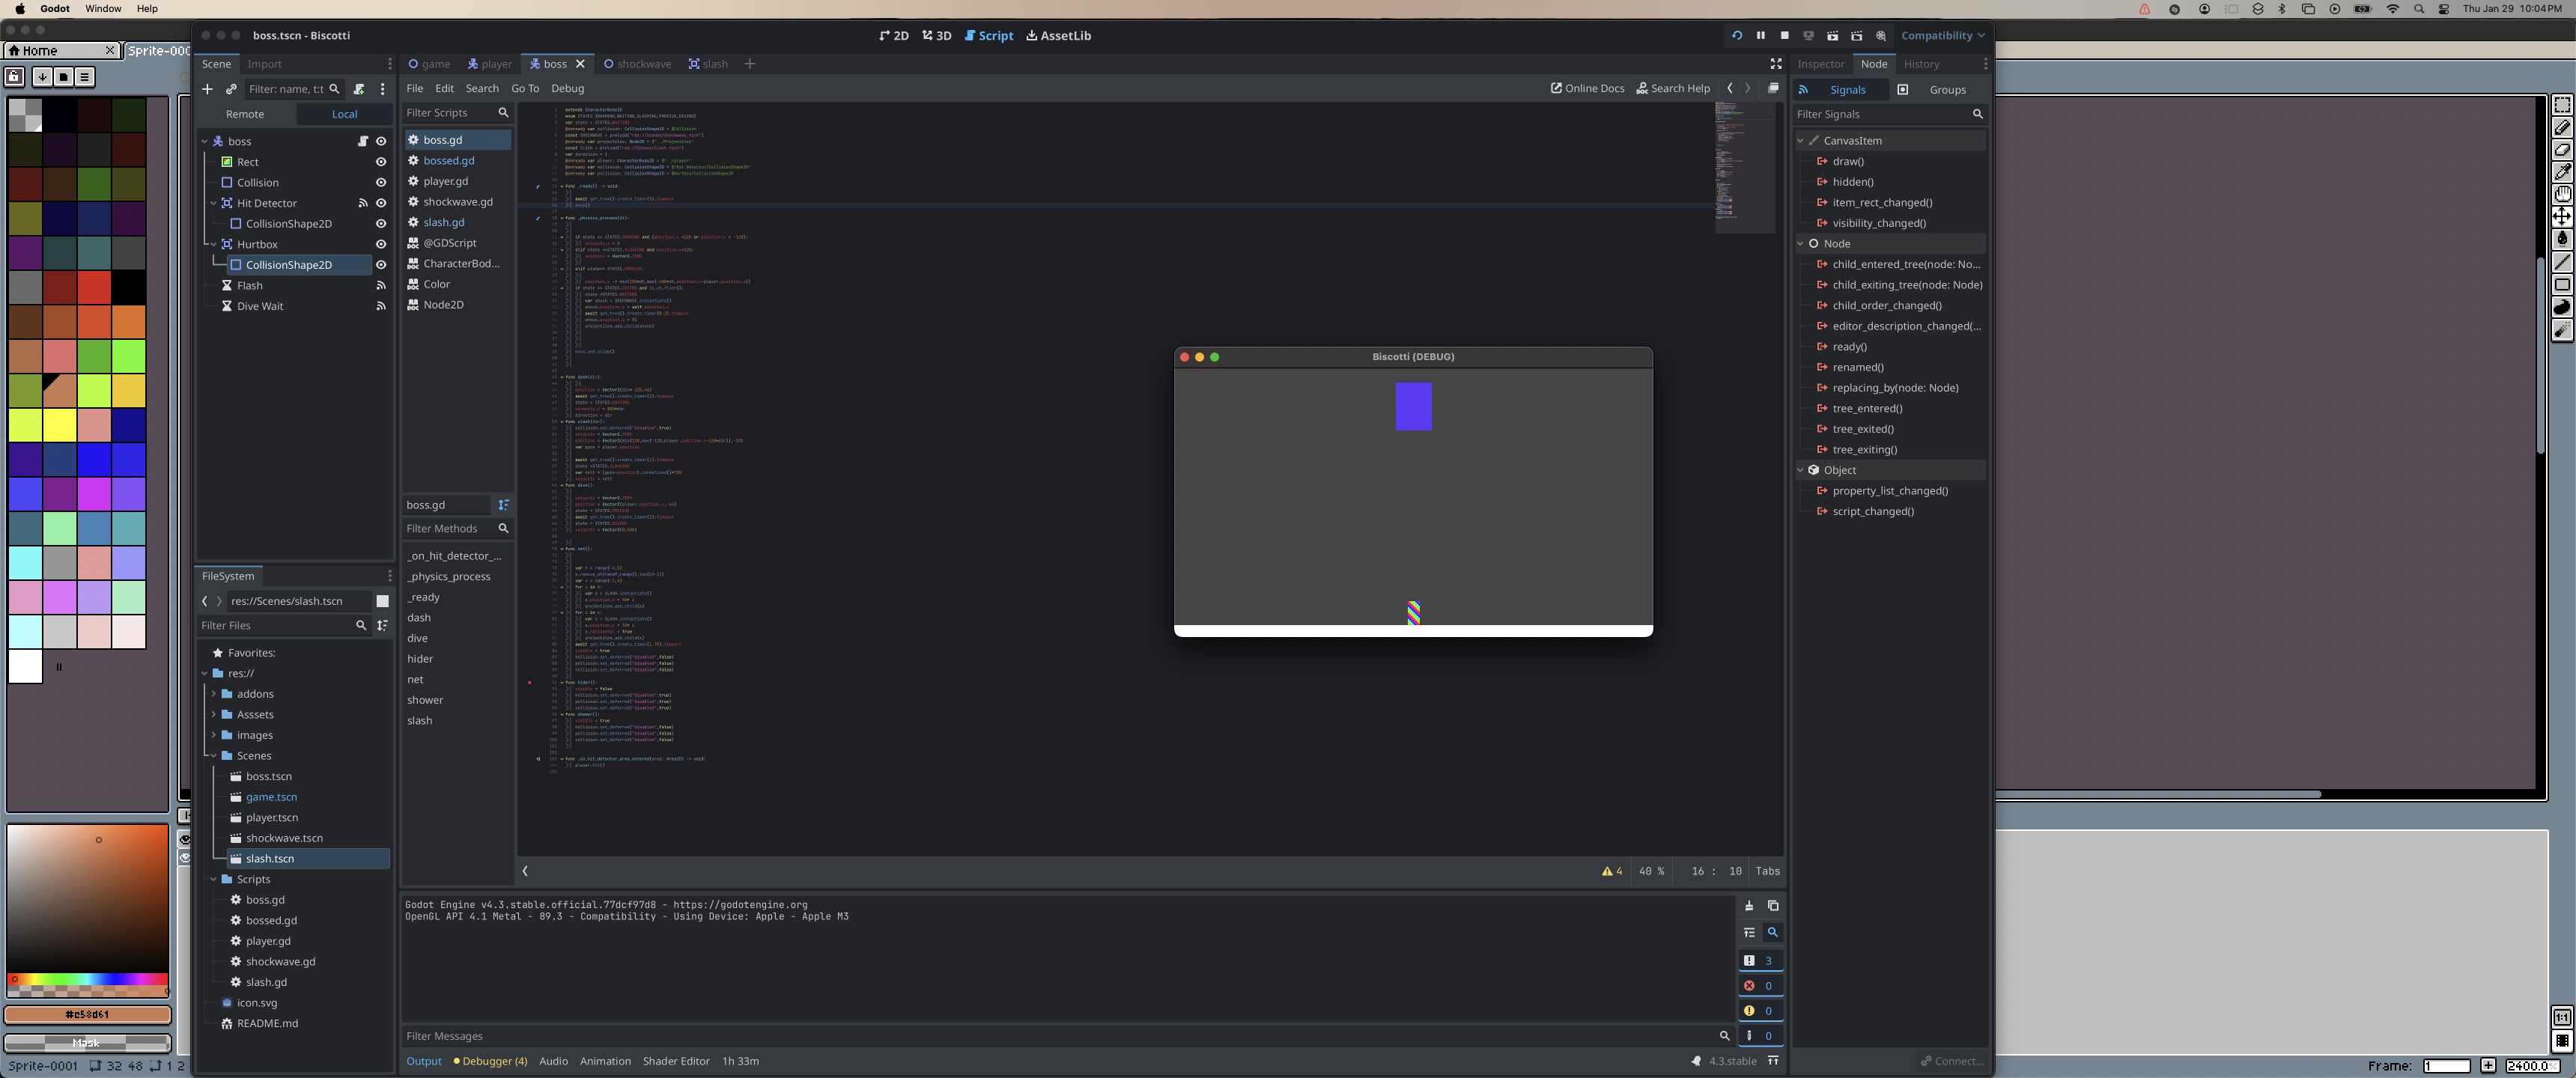This screenshot has height=1078, width=2576.
Task: Collapse the Scenes folder
Action: tap(214, 756)
